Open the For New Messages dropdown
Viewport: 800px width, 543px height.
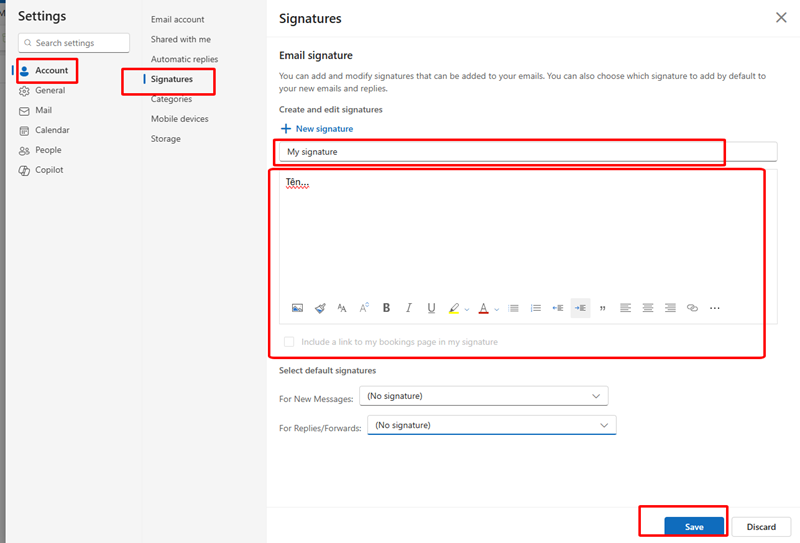pos(483,396)
